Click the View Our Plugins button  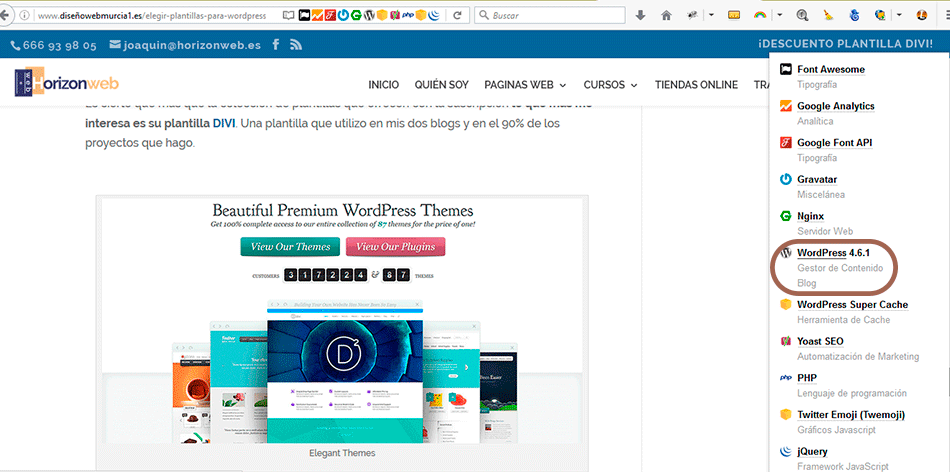(x=395, y=247)
